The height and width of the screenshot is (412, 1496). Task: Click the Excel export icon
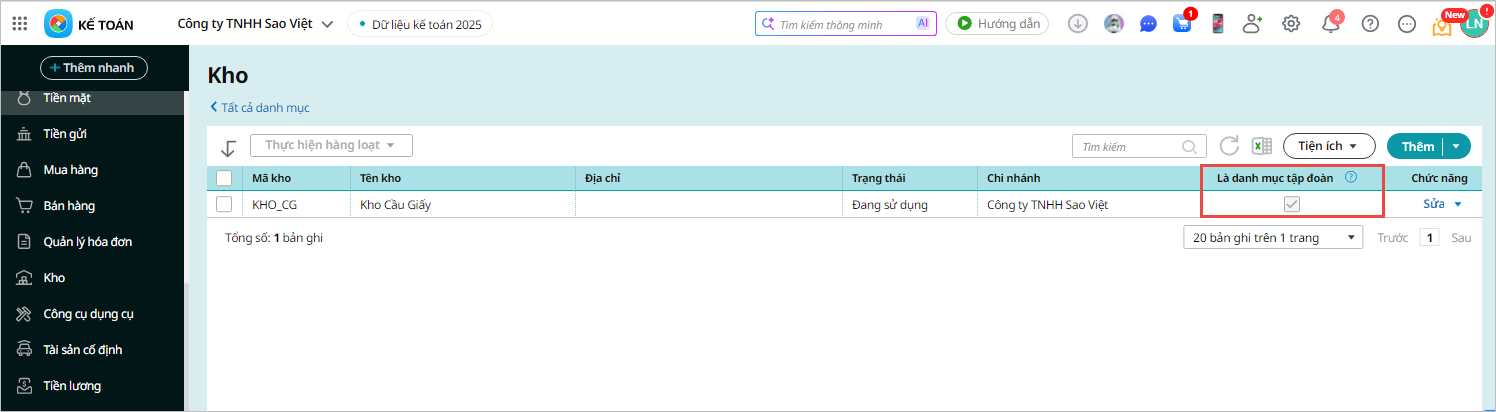1261,146
